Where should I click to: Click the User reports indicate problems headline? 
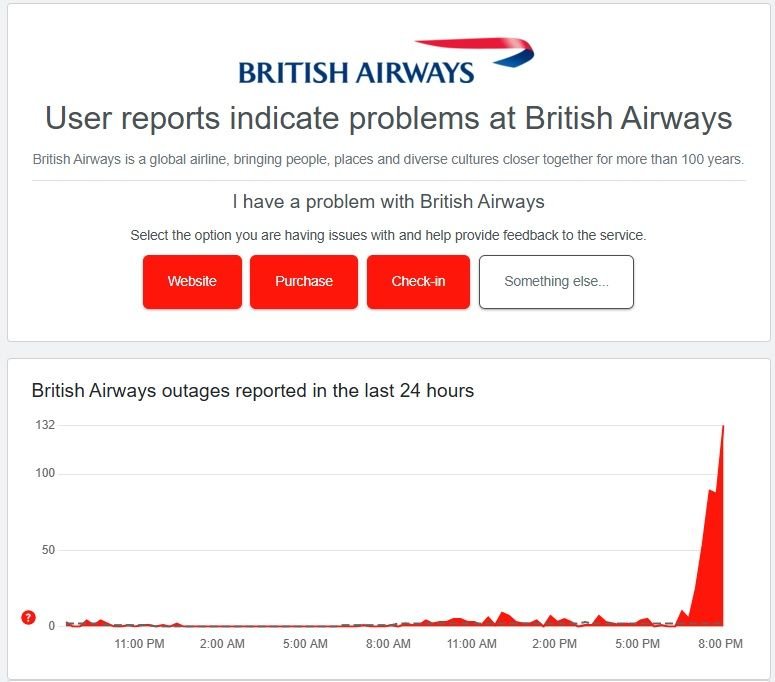coord(388,119)
